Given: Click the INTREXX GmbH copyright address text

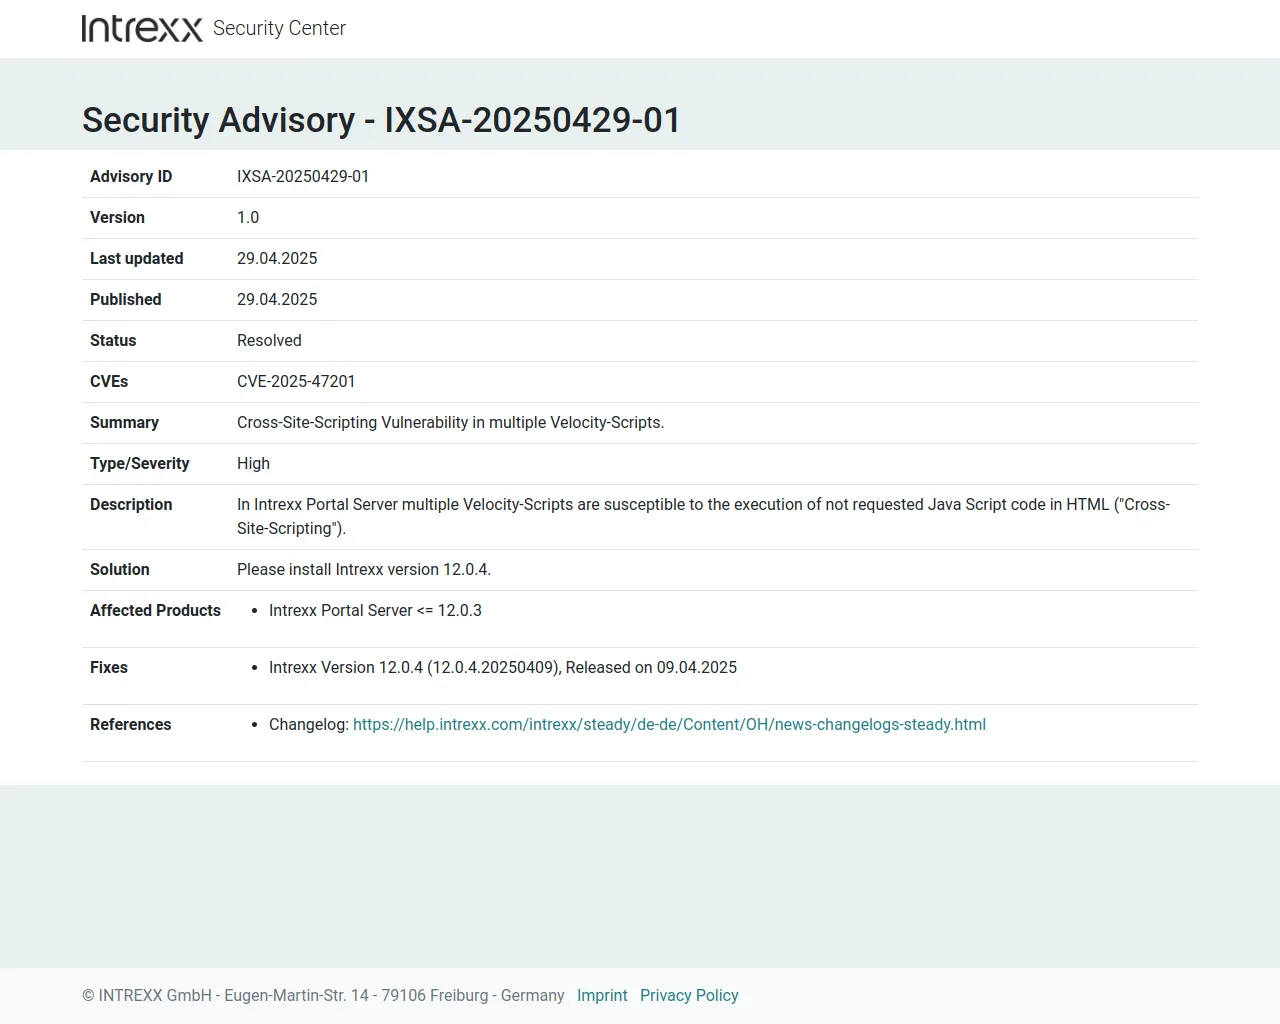Looking at the screenshot, I should [x=323, y=995].
